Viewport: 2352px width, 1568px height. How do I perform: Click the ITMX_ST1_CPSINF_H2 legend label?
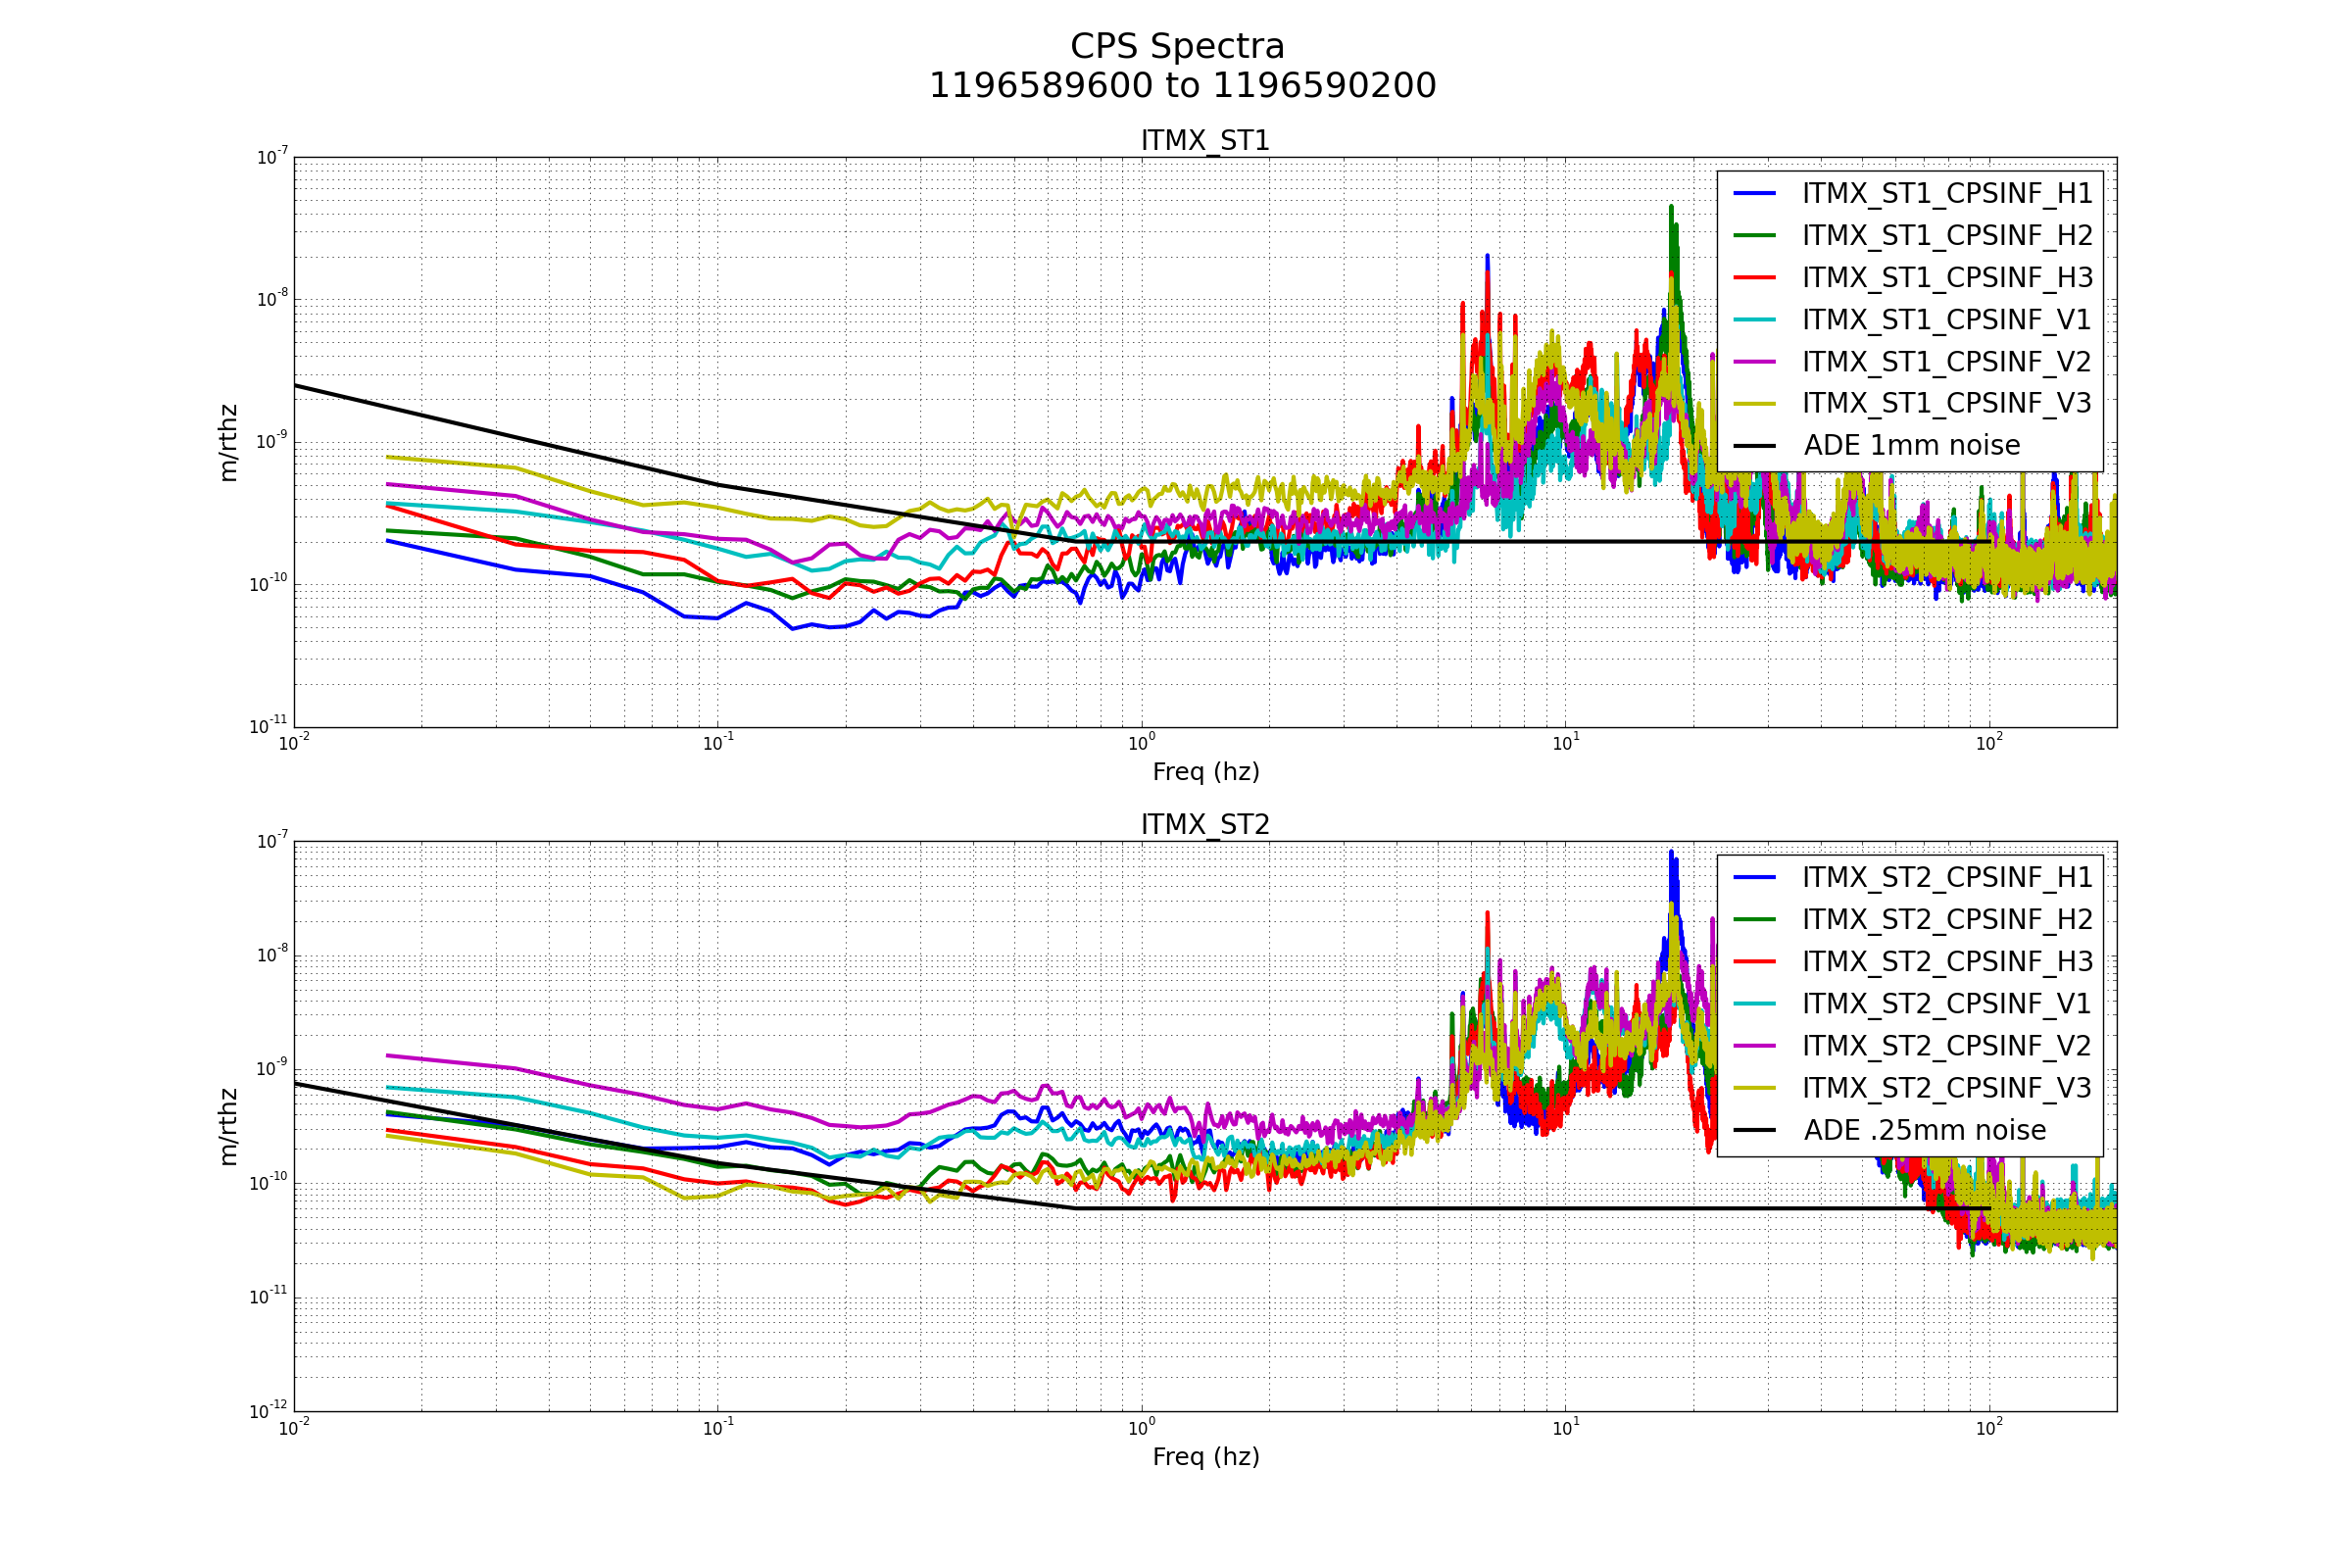[1946, 235]
